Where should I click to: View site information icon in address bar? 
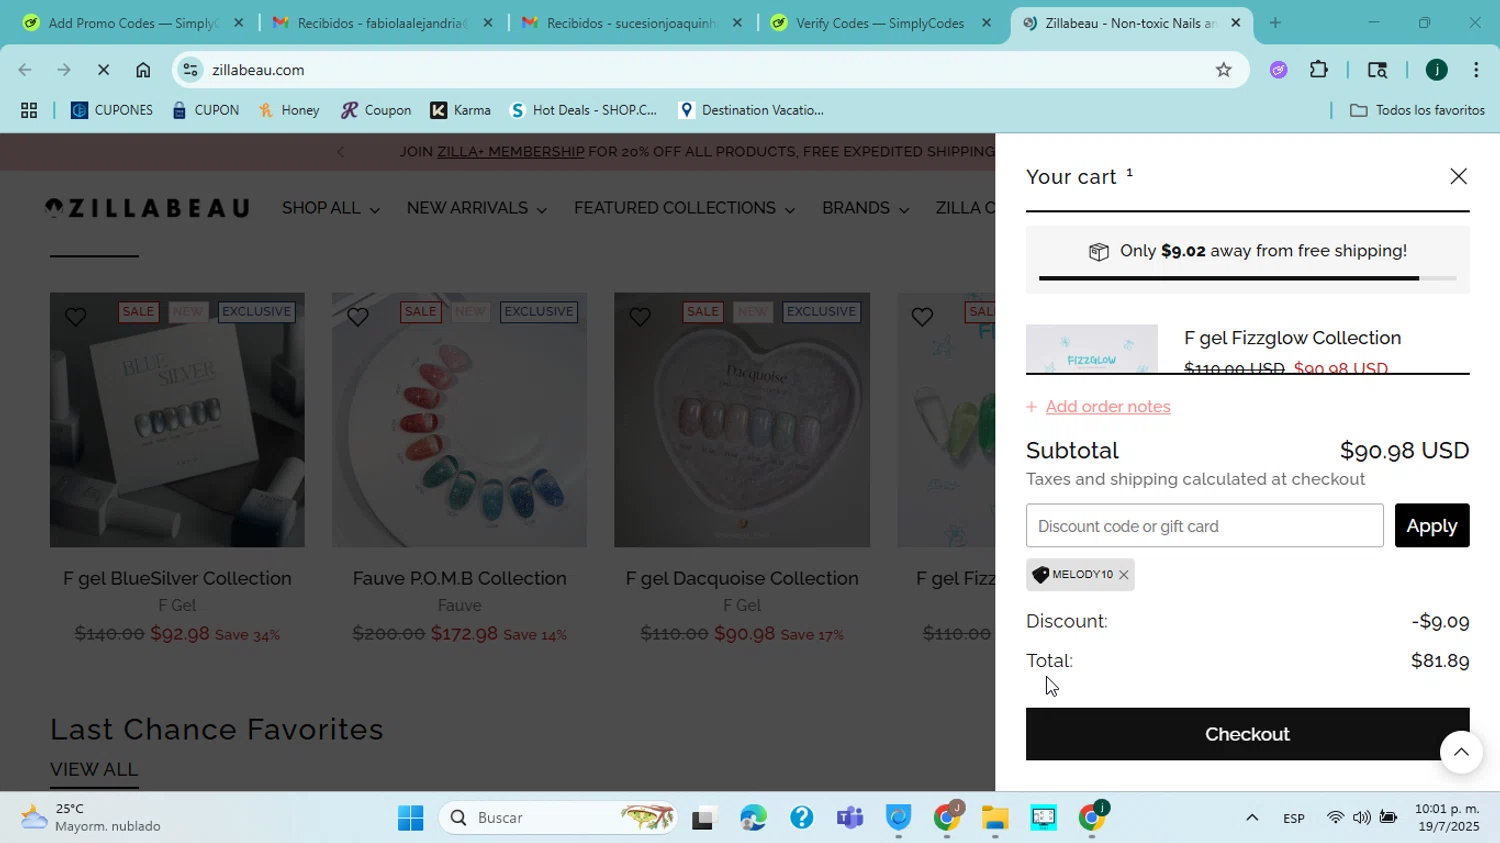point(191,70)
